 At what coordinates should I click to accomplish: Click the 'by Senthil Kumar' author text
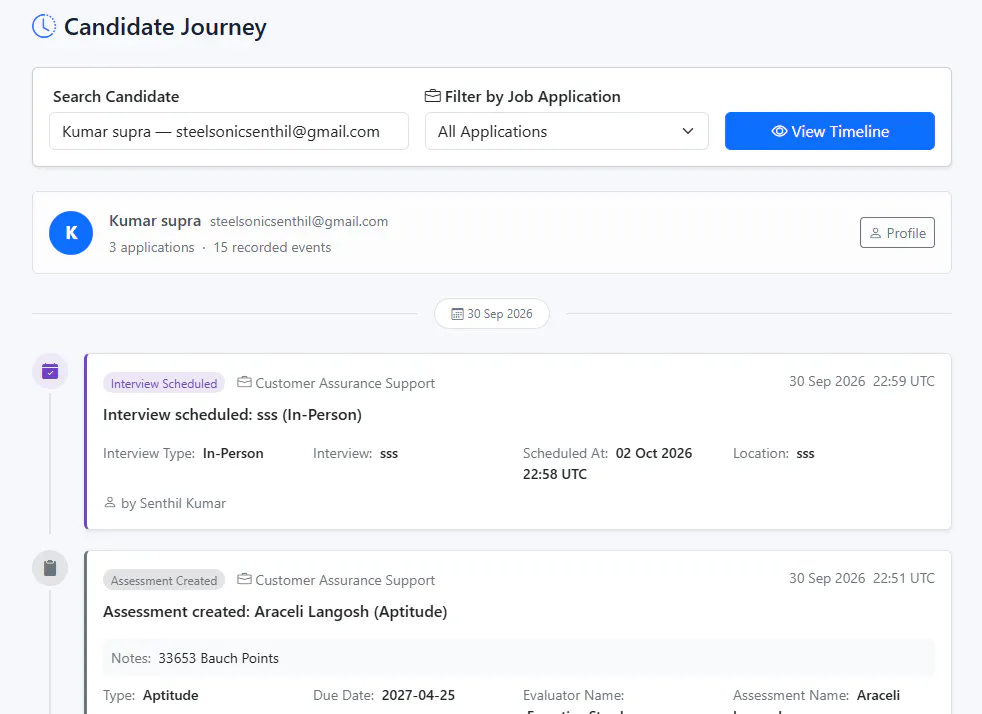point(173,504)
